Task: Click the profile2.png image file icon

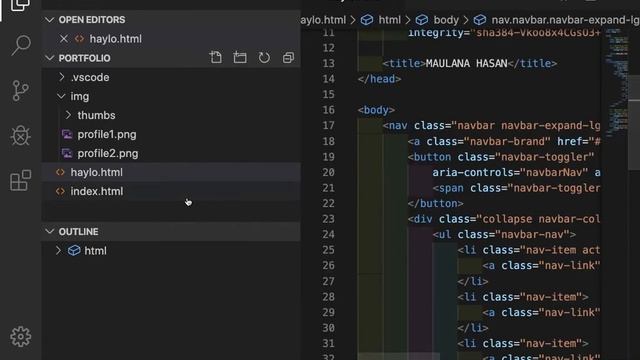Action: [x=67, y=153]
